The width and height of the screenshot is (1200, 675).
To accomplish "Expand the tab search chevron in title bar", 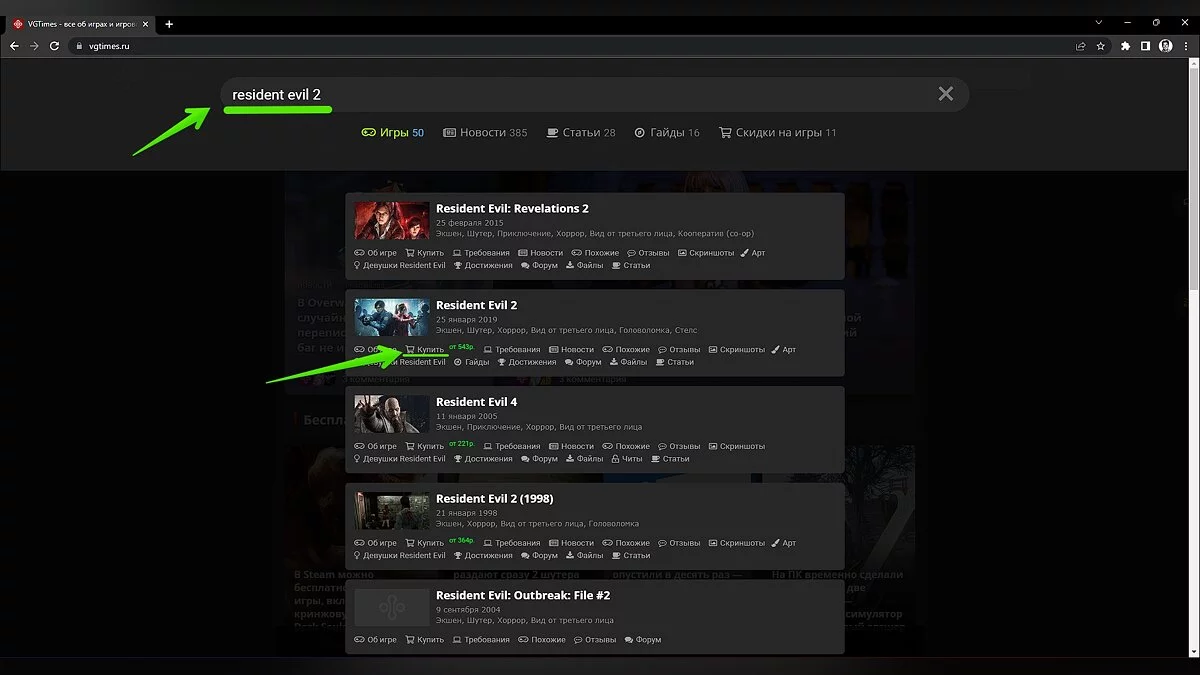I will (x=1100, y=22).
